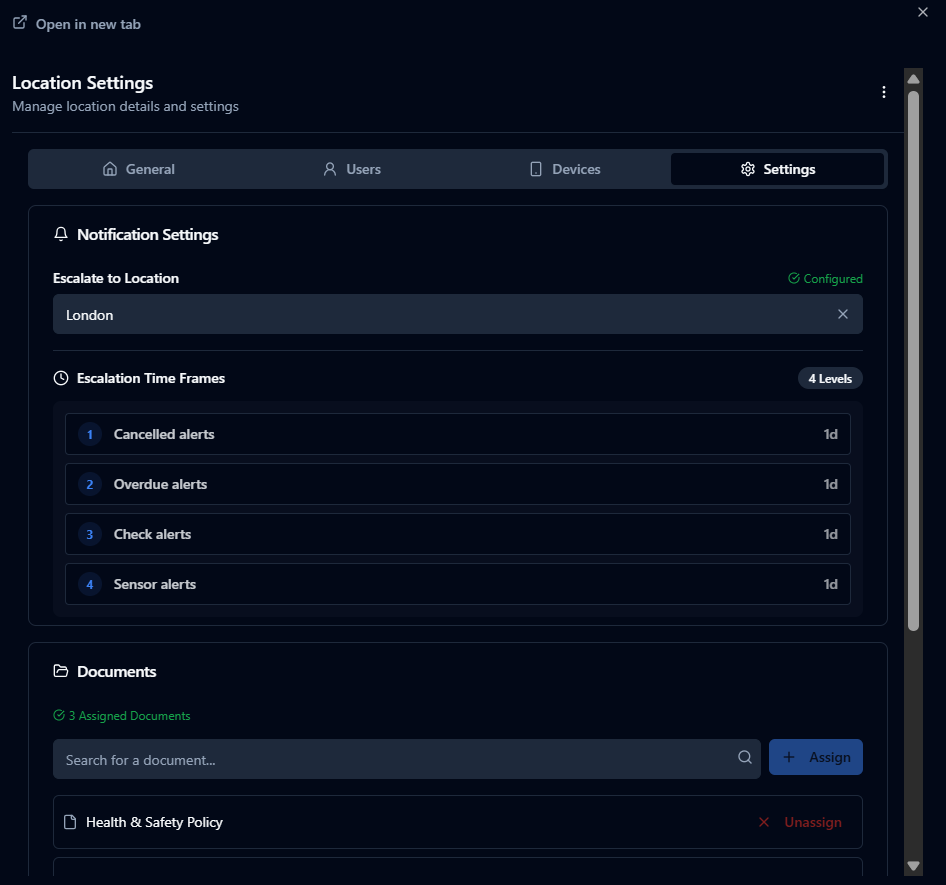Select the Check alerts row
The height and width of the screenshot is (885, 946).
pos(457,534)
